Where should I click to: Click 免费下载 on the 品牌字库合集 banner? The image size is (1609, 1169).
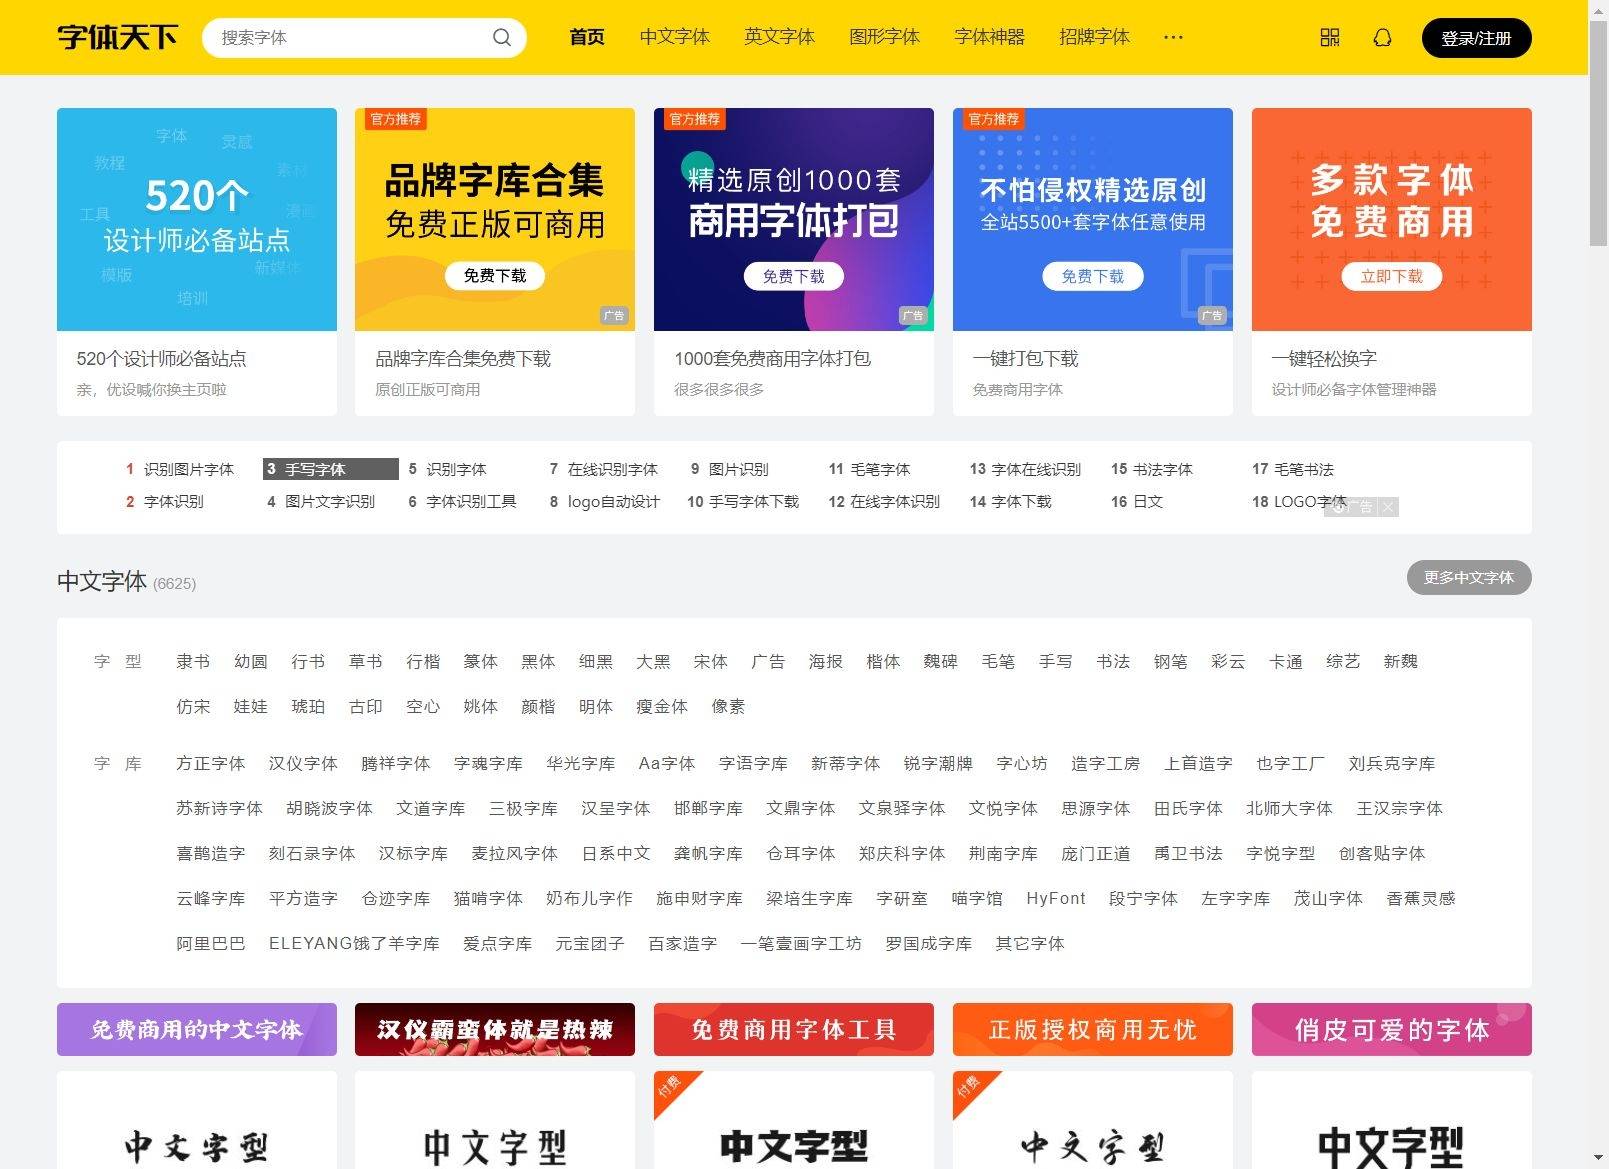[495, 276]
